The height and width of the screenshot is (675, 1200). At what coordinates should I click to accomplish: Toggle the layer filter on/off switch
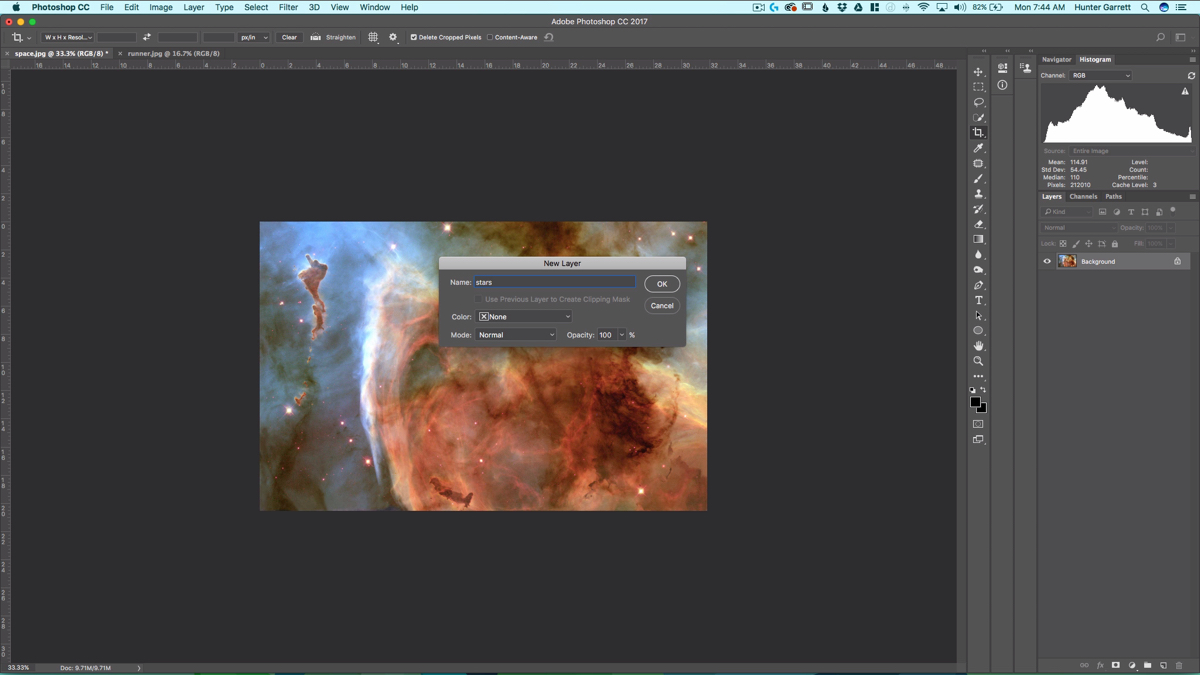pos(1173,211)
